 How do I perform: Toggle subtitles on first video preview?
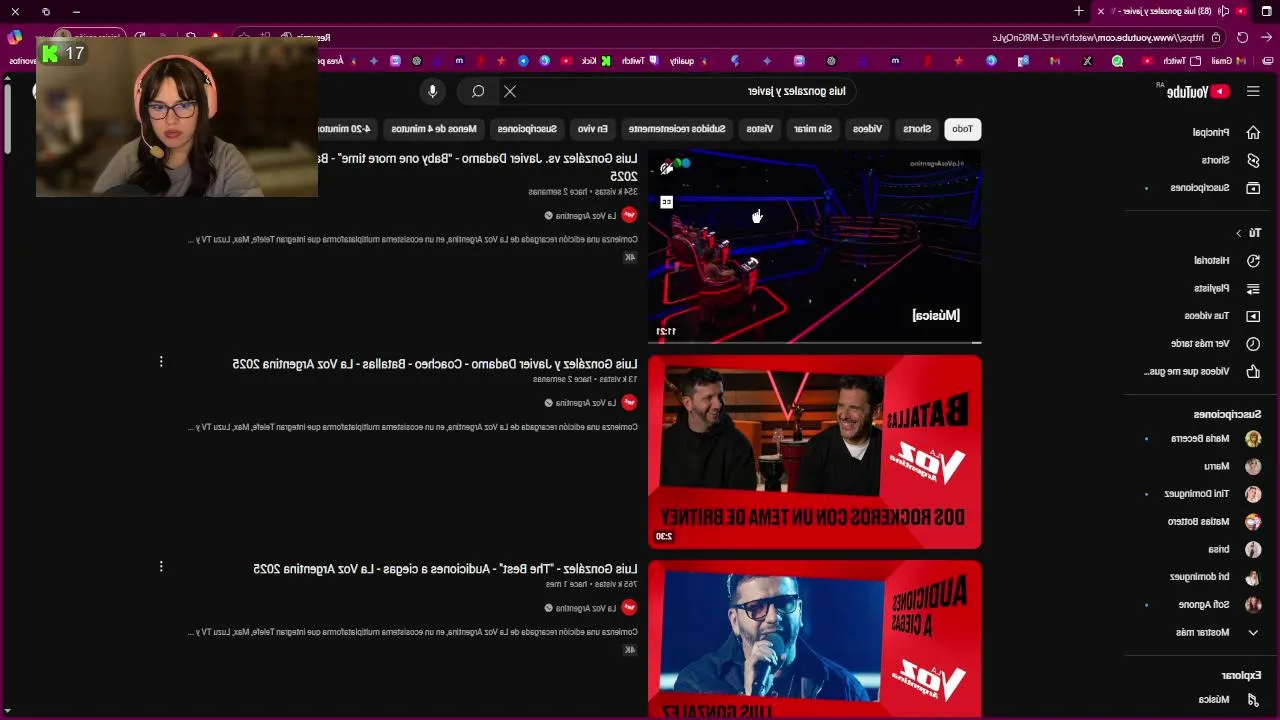[x=667, y=202]
